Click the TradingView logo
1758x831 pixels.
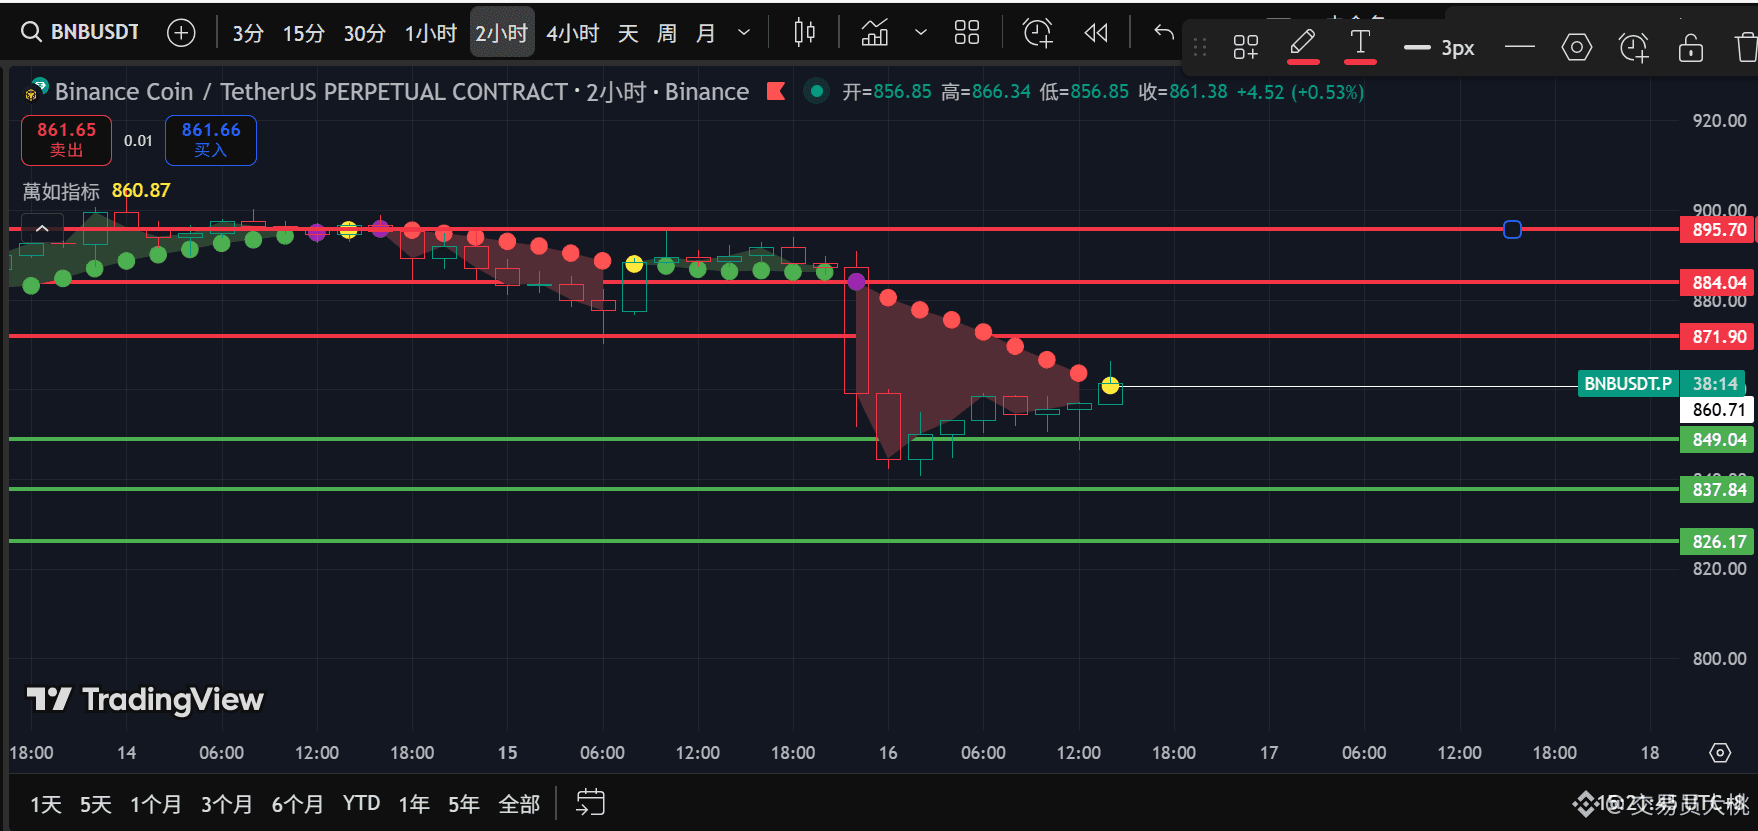coord(145,699)
